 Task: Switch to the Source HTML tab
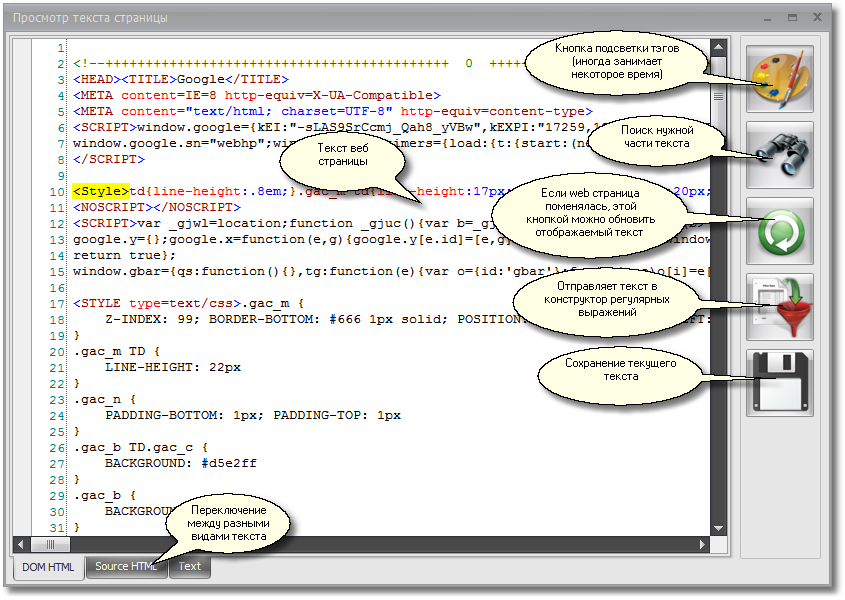click(124, 566)
